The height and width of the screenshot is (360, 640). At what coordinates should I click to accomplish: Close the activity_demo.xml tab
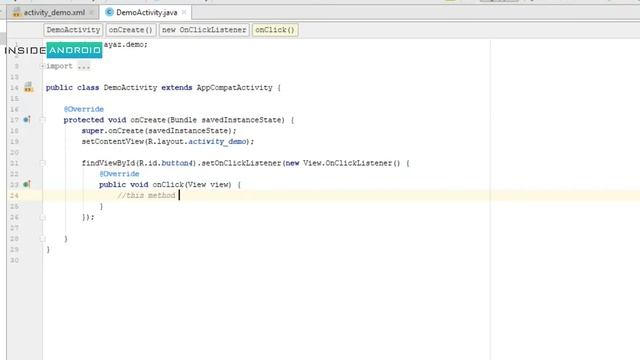click(x=91, y=13)
